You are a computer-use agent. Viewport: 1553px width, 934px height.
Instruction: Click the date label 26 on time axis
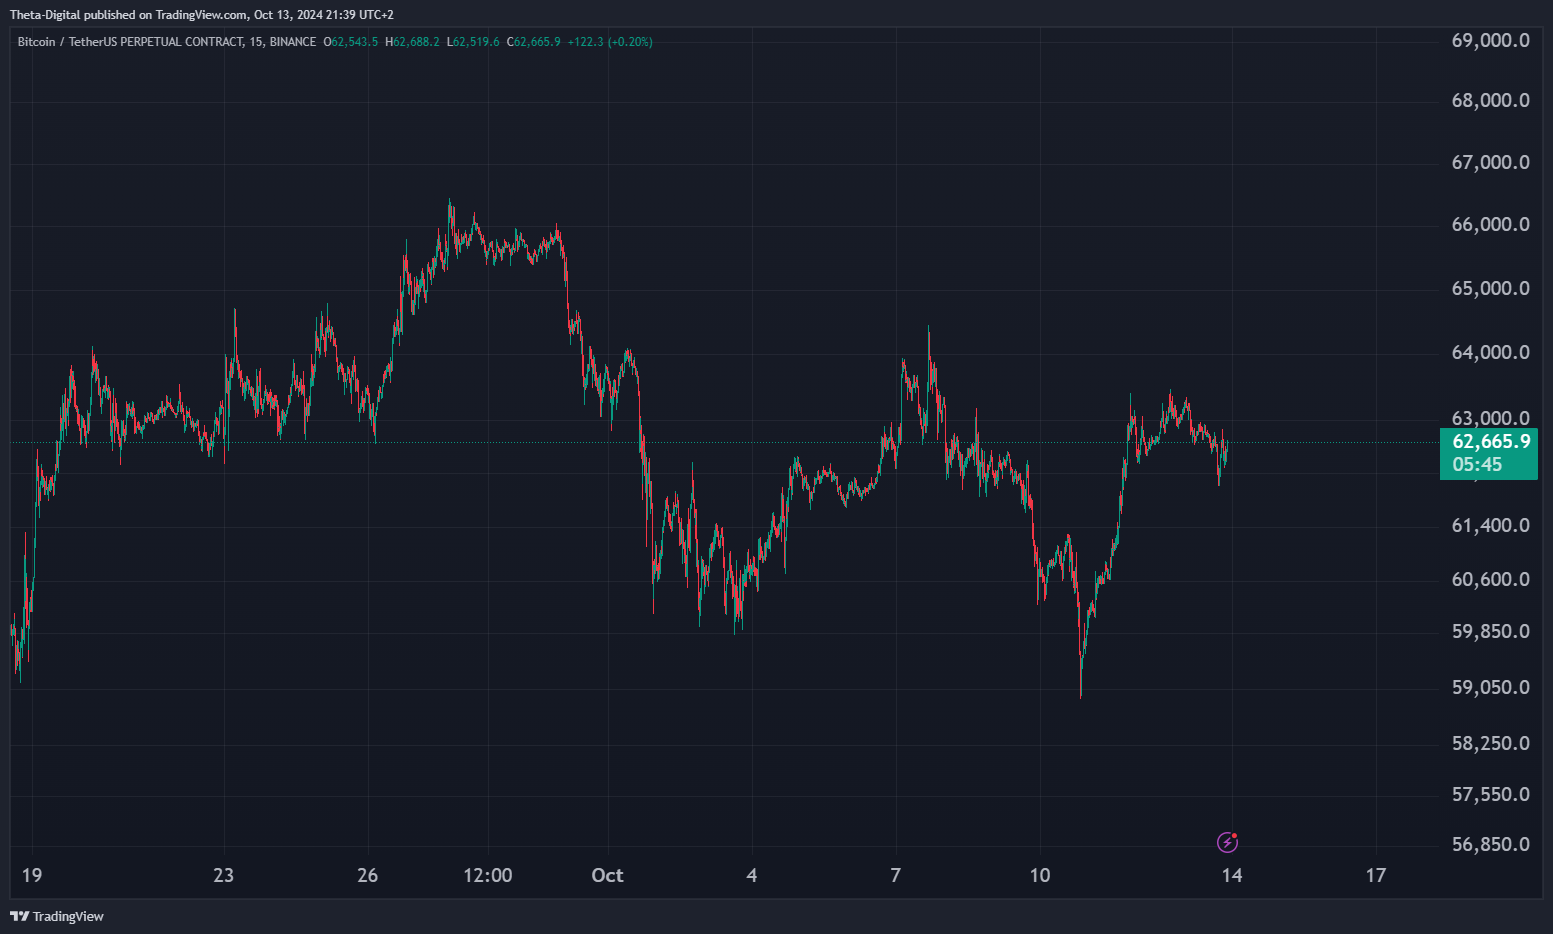tap(368, 875)
